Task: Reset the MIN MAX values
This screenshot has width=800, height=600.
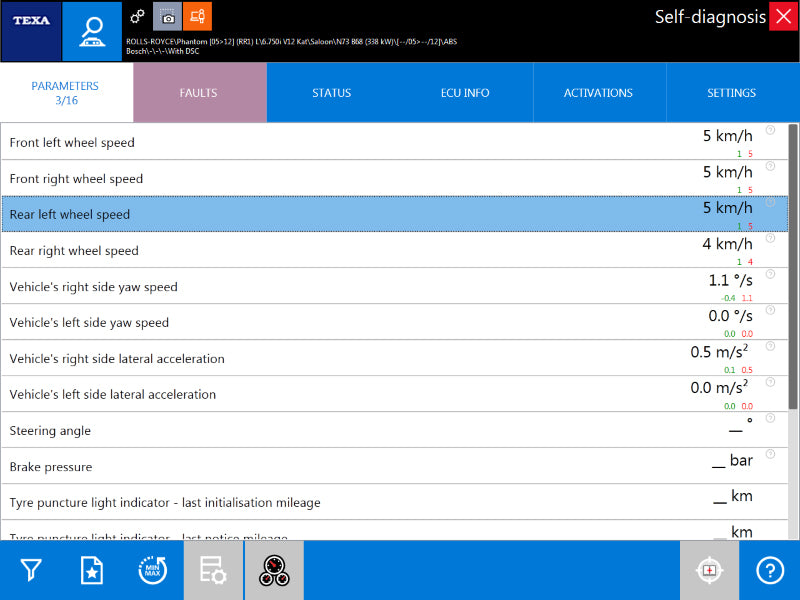Action: point(152,571)
